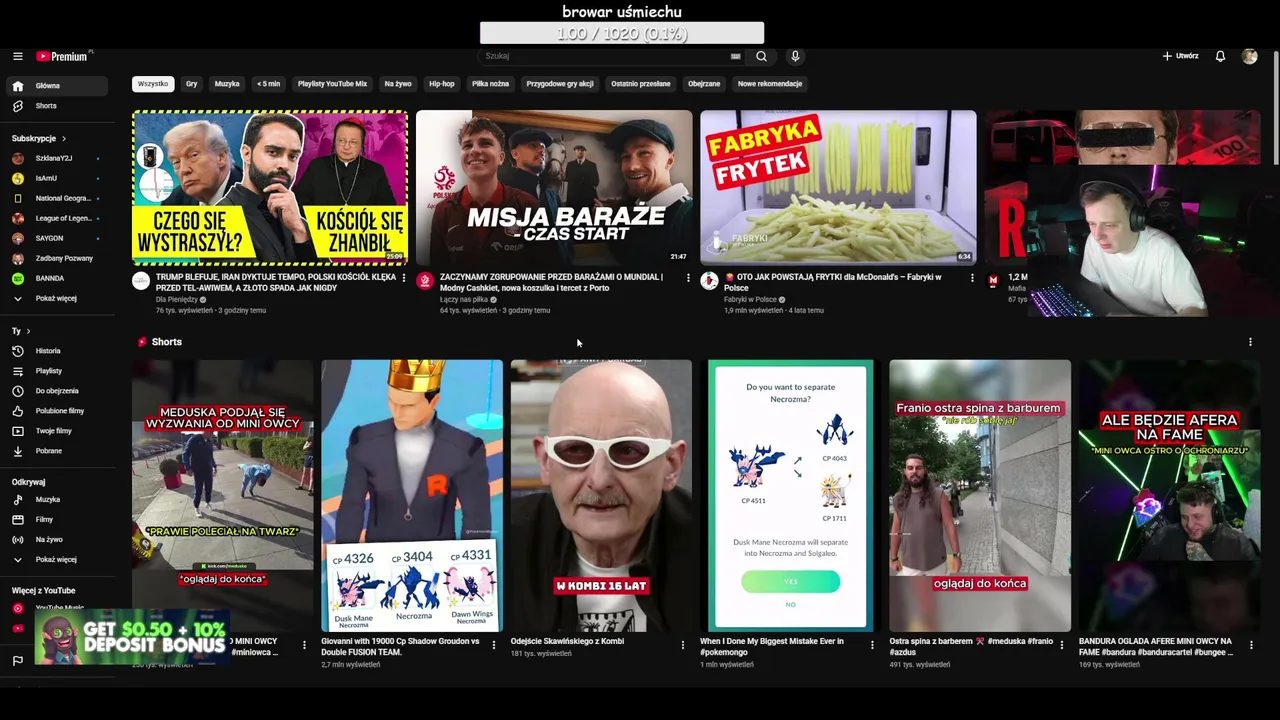Open the FABRYKA FRYTEK video thumbnail
This screenshot has width=1280, height=720.
pos(838,187)
